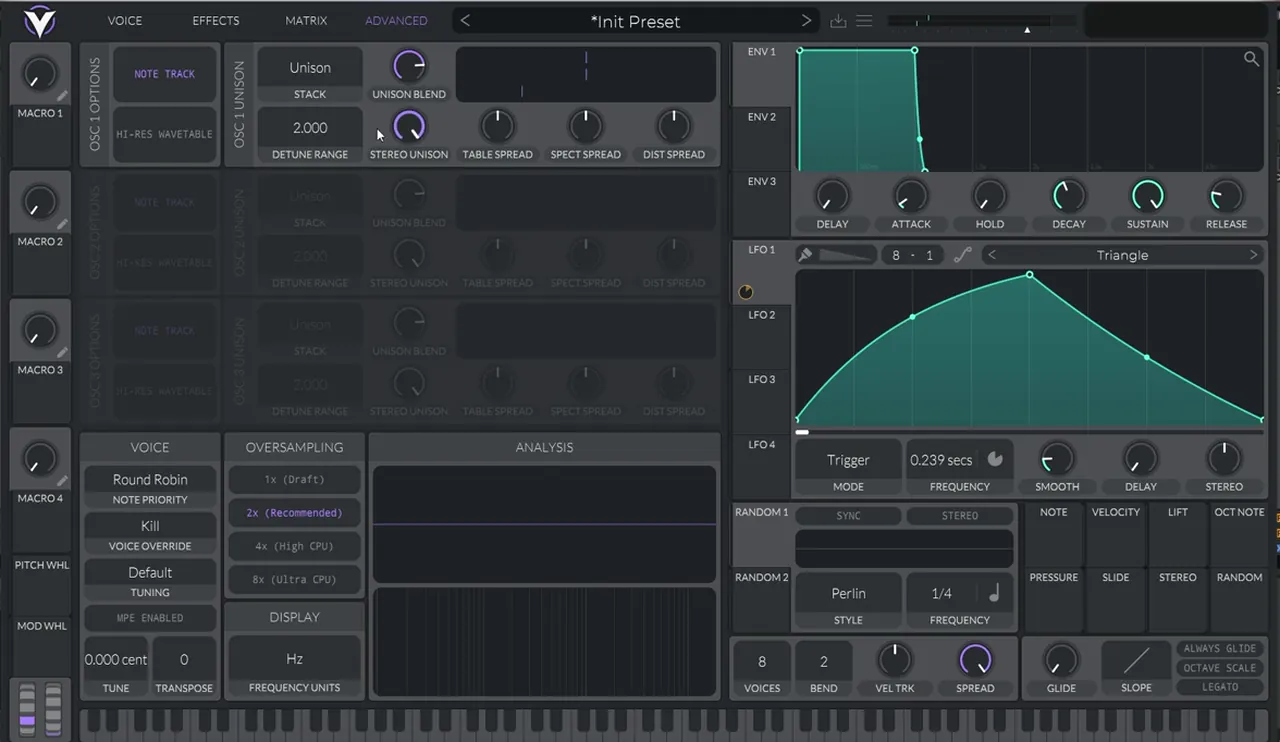
Task: Toggle the Octave Scale option
Action: click(x=1220, y=668)
